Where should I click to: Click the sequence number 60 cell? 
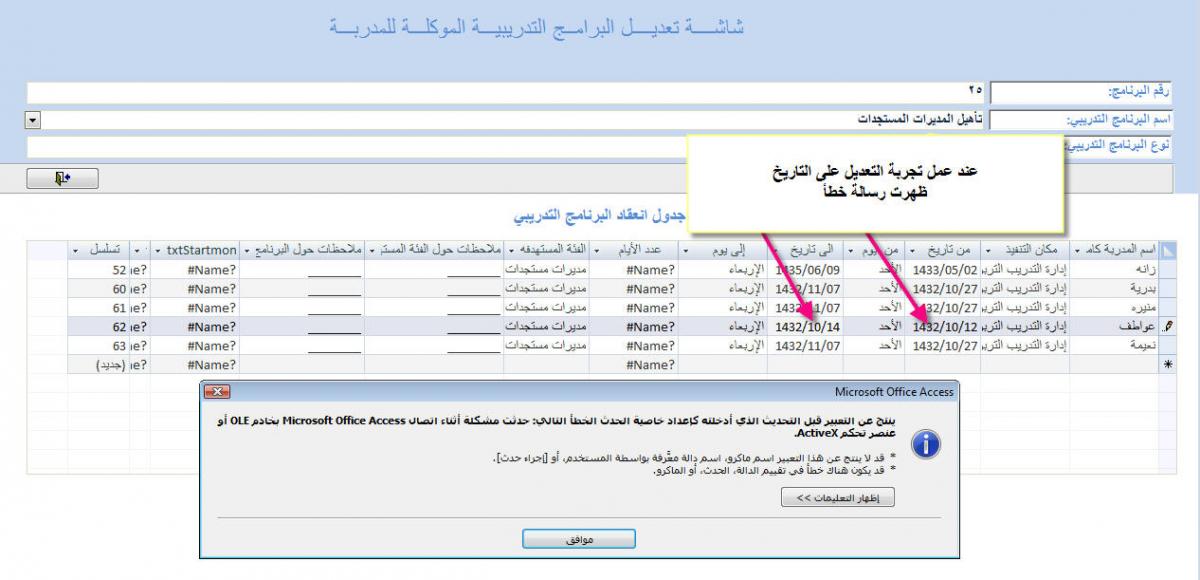pyautogui.click(x=98, y=288)
